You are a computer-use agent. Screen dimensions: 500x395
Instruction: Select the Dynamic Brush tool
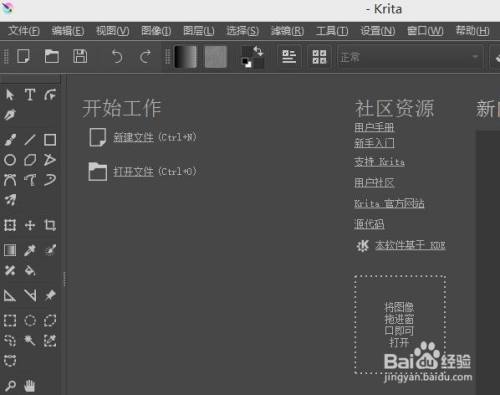50,180
